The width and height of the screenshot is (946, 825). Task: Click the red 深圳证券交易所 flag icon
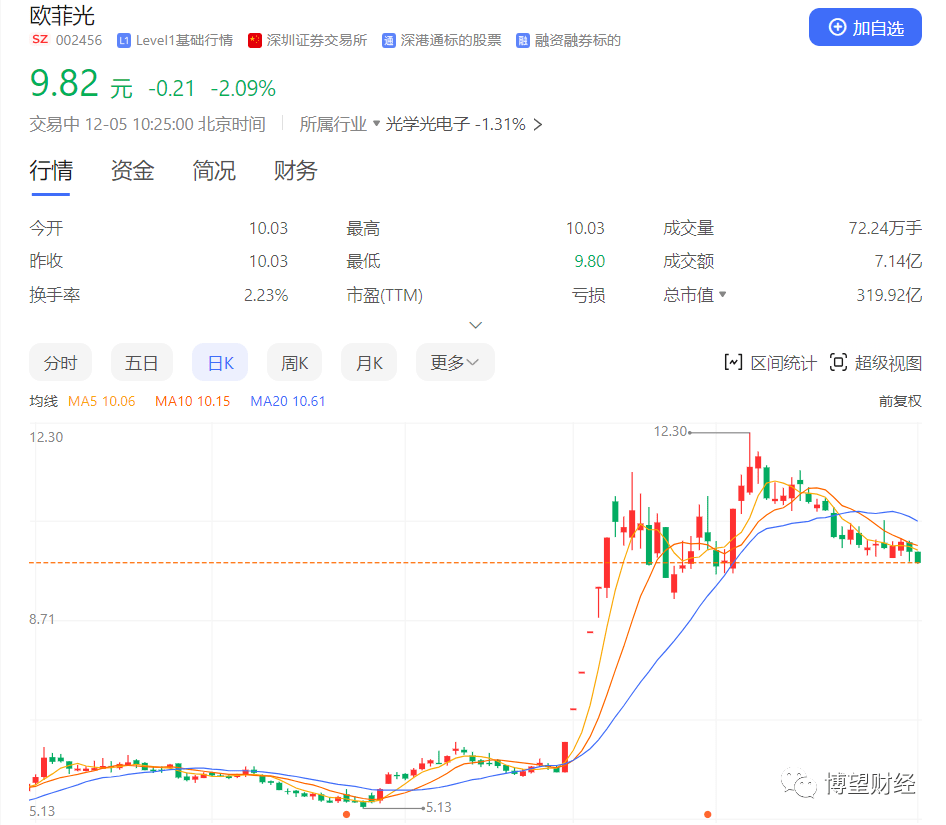pos(255,41)
